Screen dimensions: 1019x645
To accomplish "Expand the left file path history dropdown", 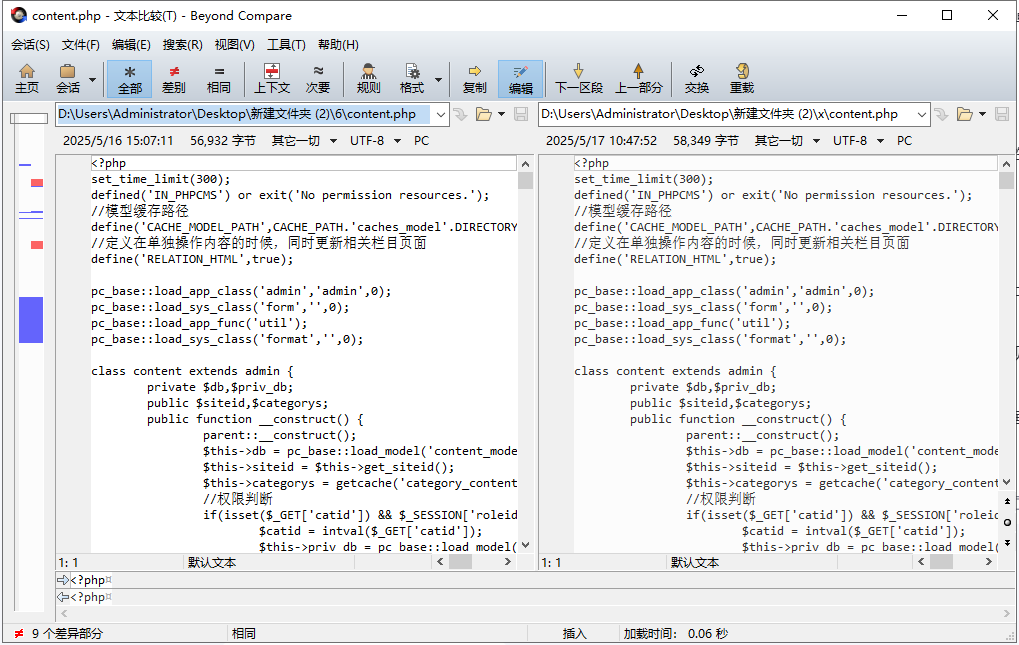I will pyautogui.click(x=441, y=115).
